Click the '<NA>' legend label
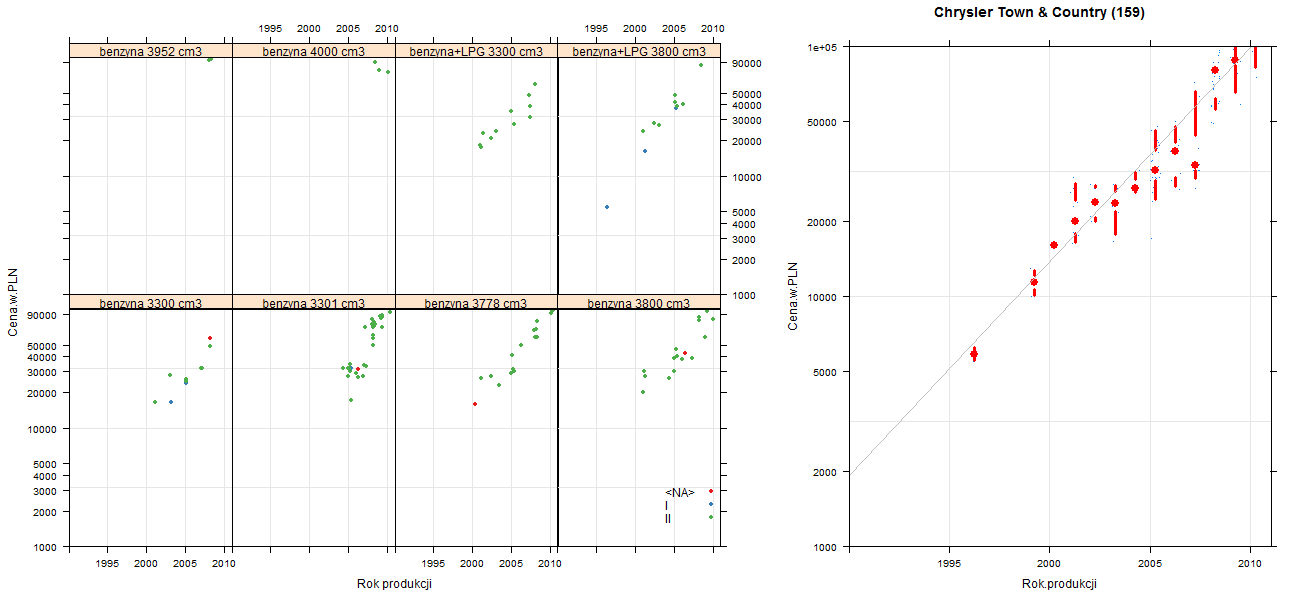This screenshot has width=1300, height=600. [x=680, y=493]
